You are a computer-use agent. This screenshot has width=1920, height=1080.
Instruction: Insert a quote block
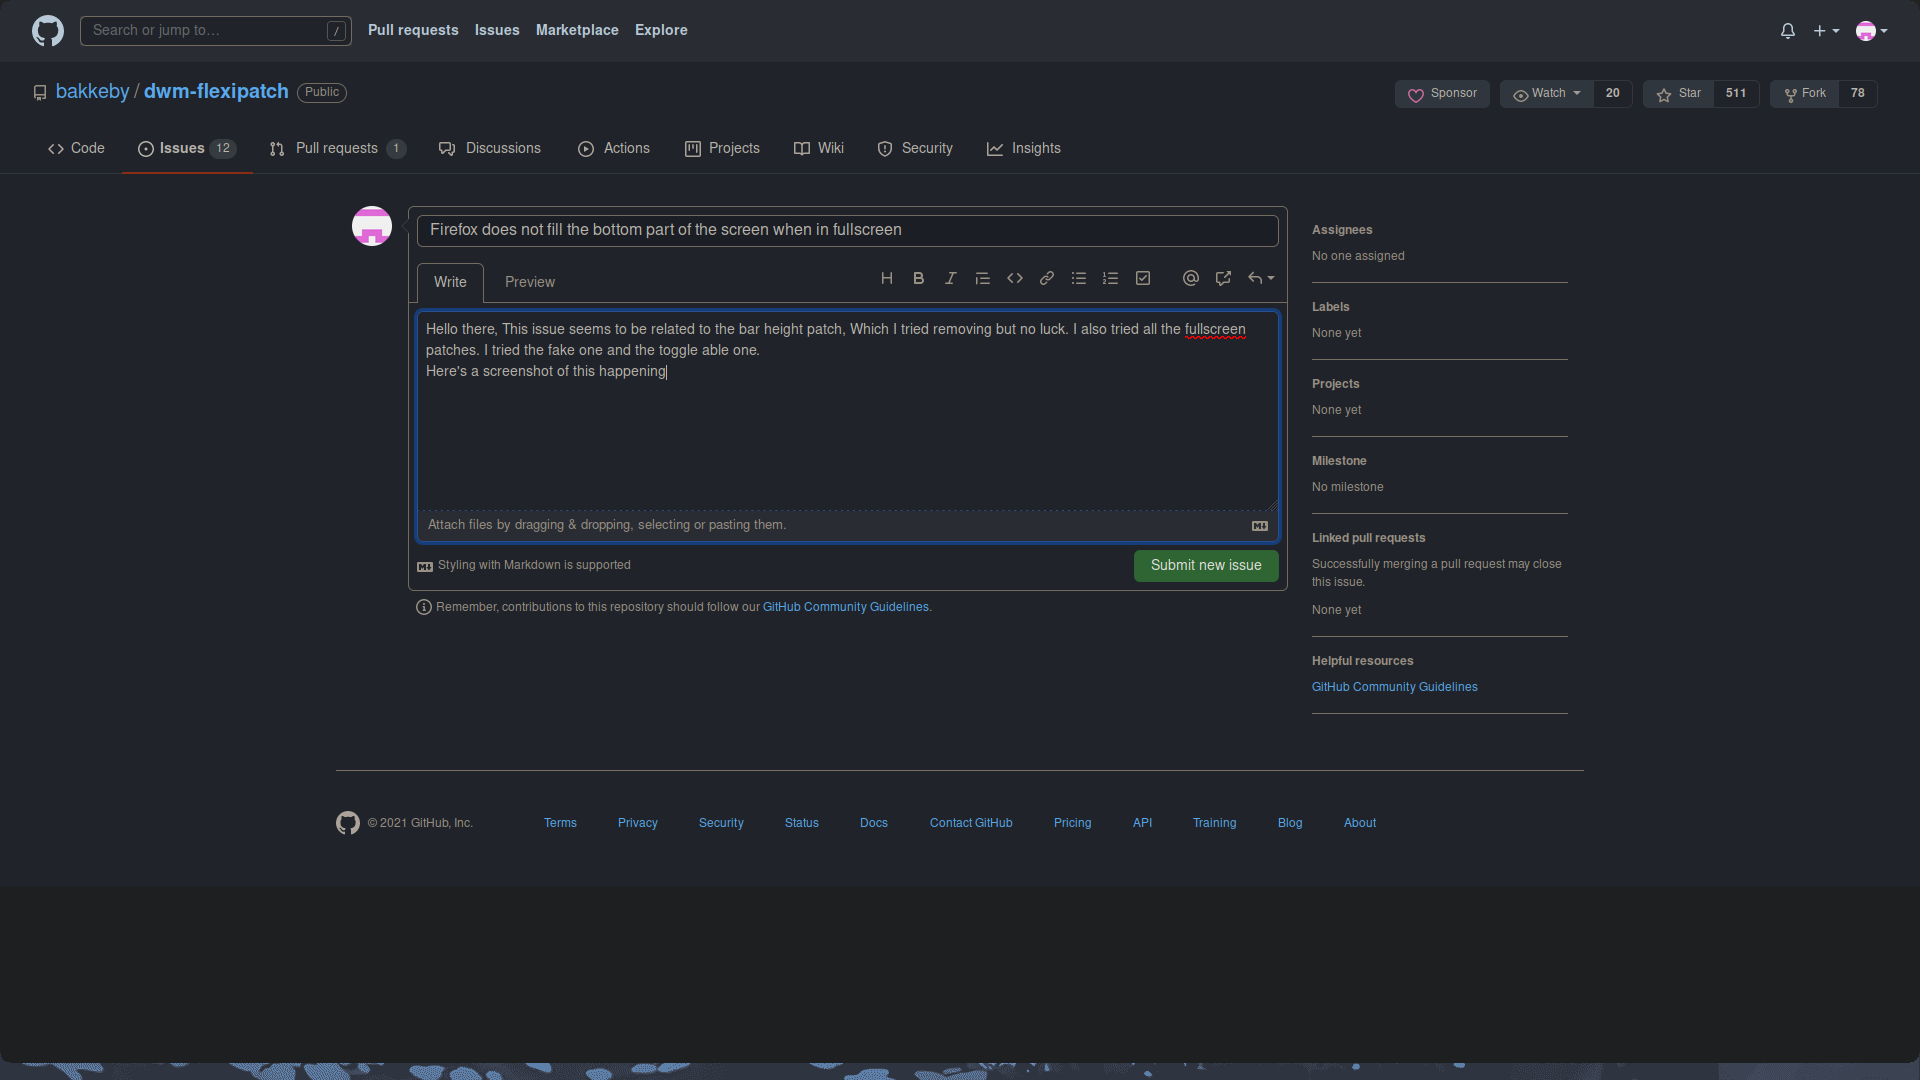pos(983,278)
